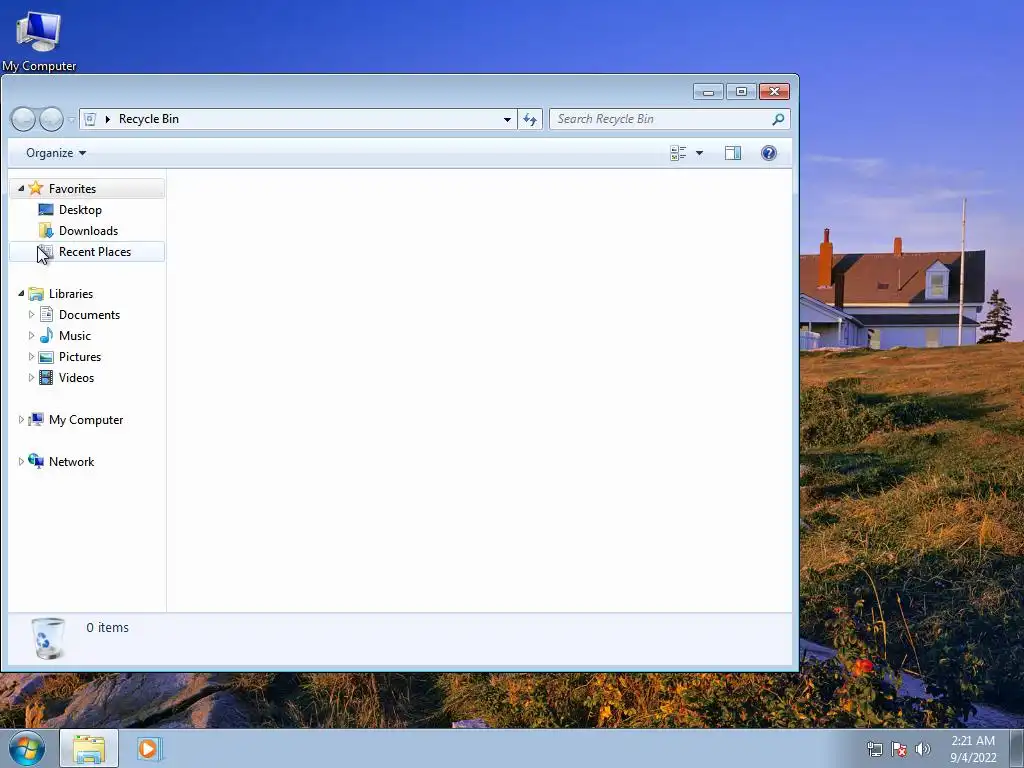This screenshot has height=768, width=1024.
Task: Expand the breadcrumb arrow before Recycle Bin
Action: pyautogui.click(x=108, y=119)
